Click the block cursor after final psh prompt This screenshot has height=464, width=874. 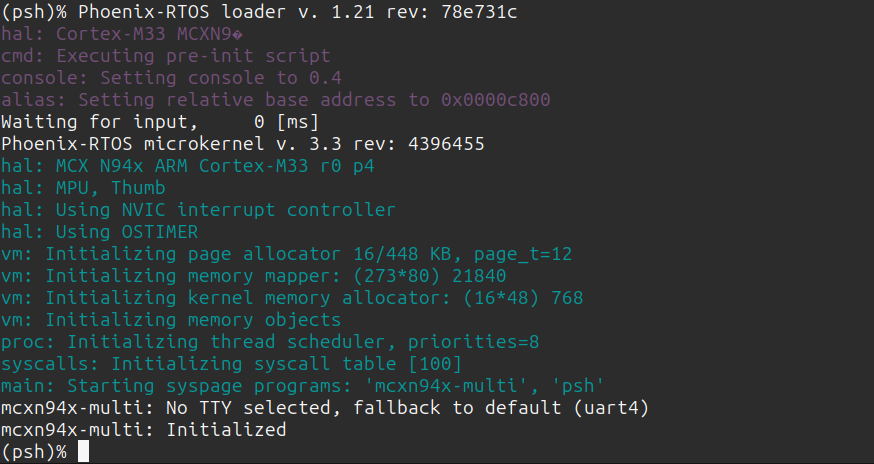tap(83, 451)
